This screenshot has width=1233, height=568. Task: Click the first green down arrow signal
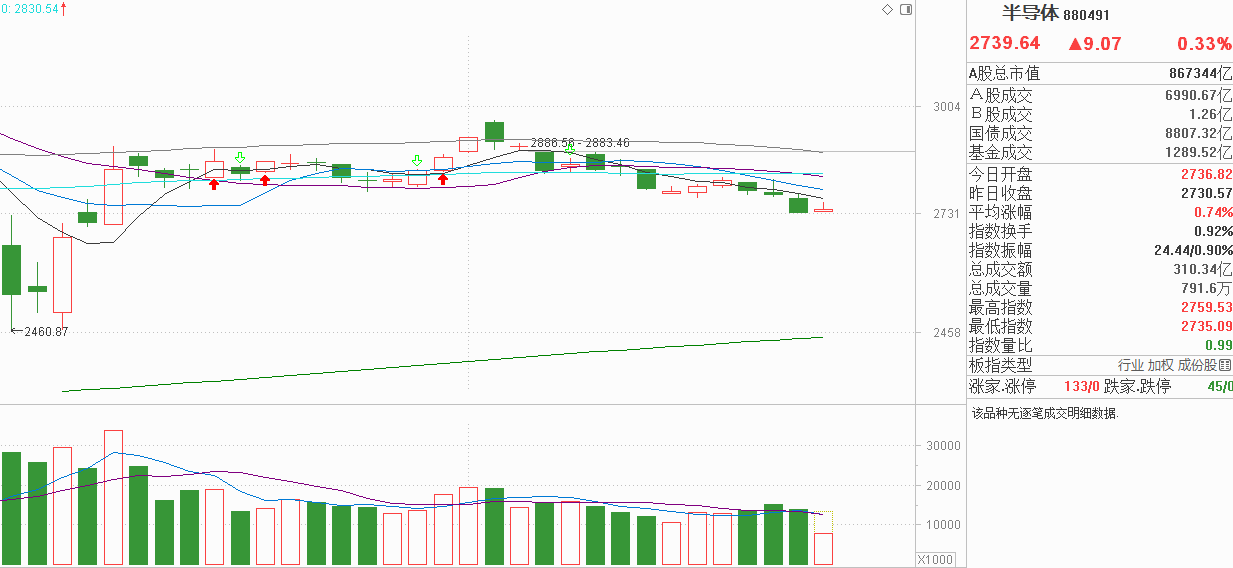pos(240,157)
